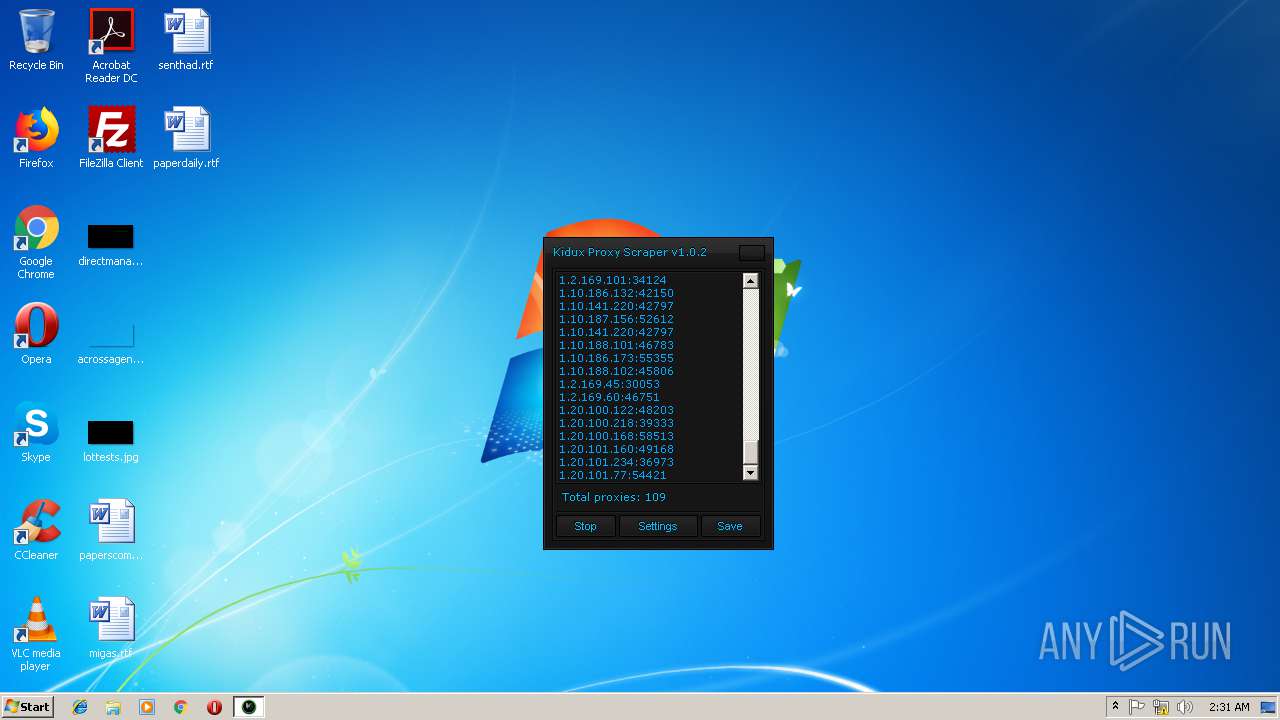
Task: Select paperdaily.rtf desktop file
Action: [186, 139]
